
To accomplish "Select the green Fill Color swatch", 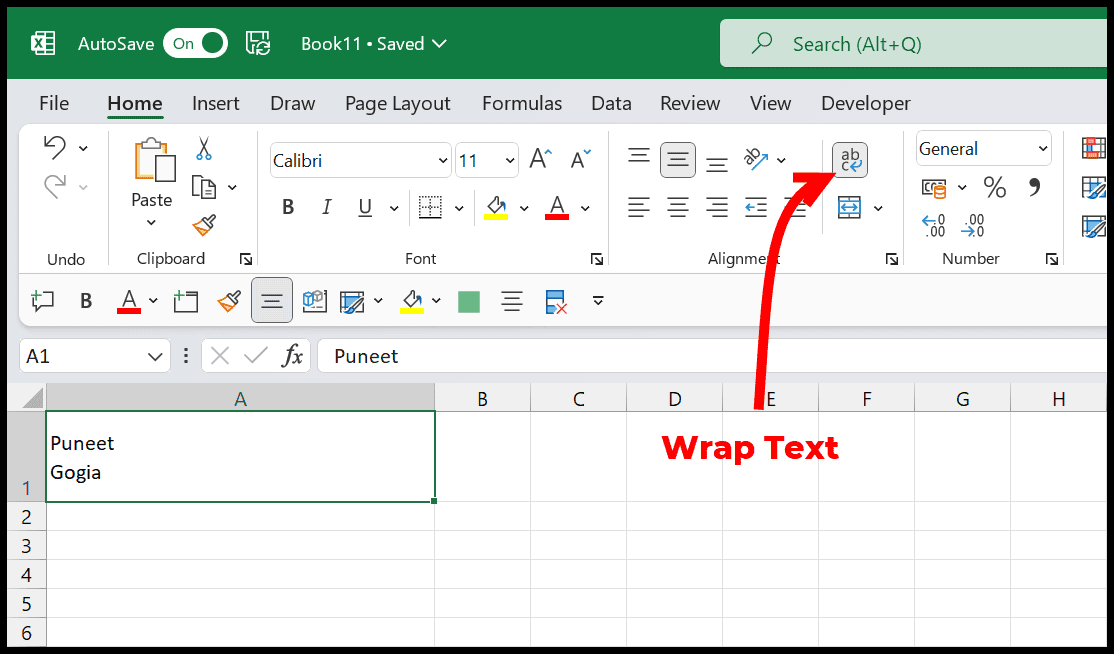I will tap(468, 301).
